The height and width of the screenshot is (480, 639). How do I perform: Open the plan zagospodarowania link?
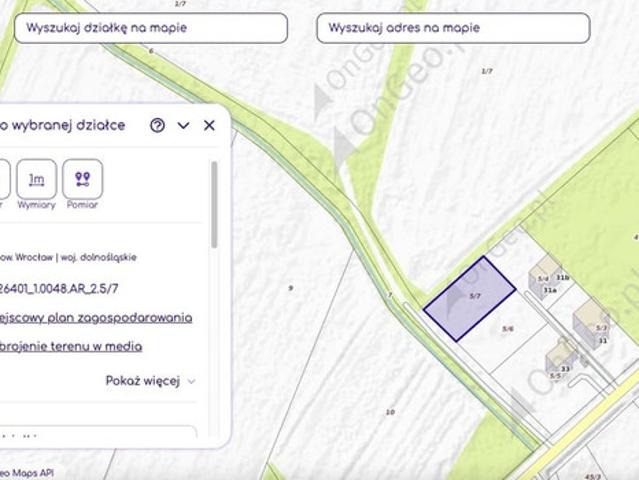96,317
